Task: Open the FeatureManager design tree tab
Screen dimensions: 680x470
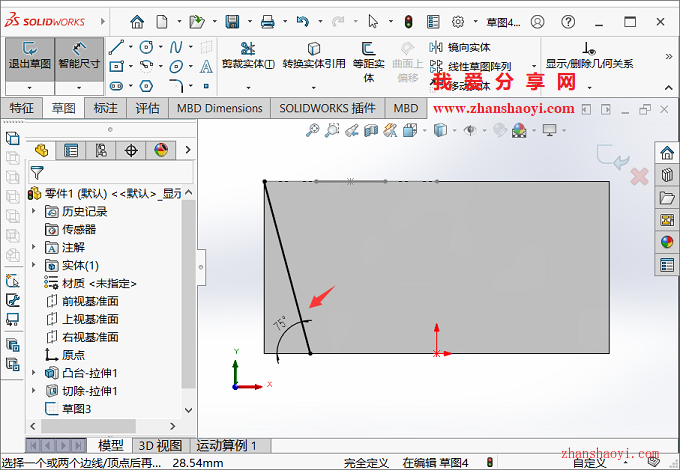Action: pyautogui.click(x=41, y=150)
